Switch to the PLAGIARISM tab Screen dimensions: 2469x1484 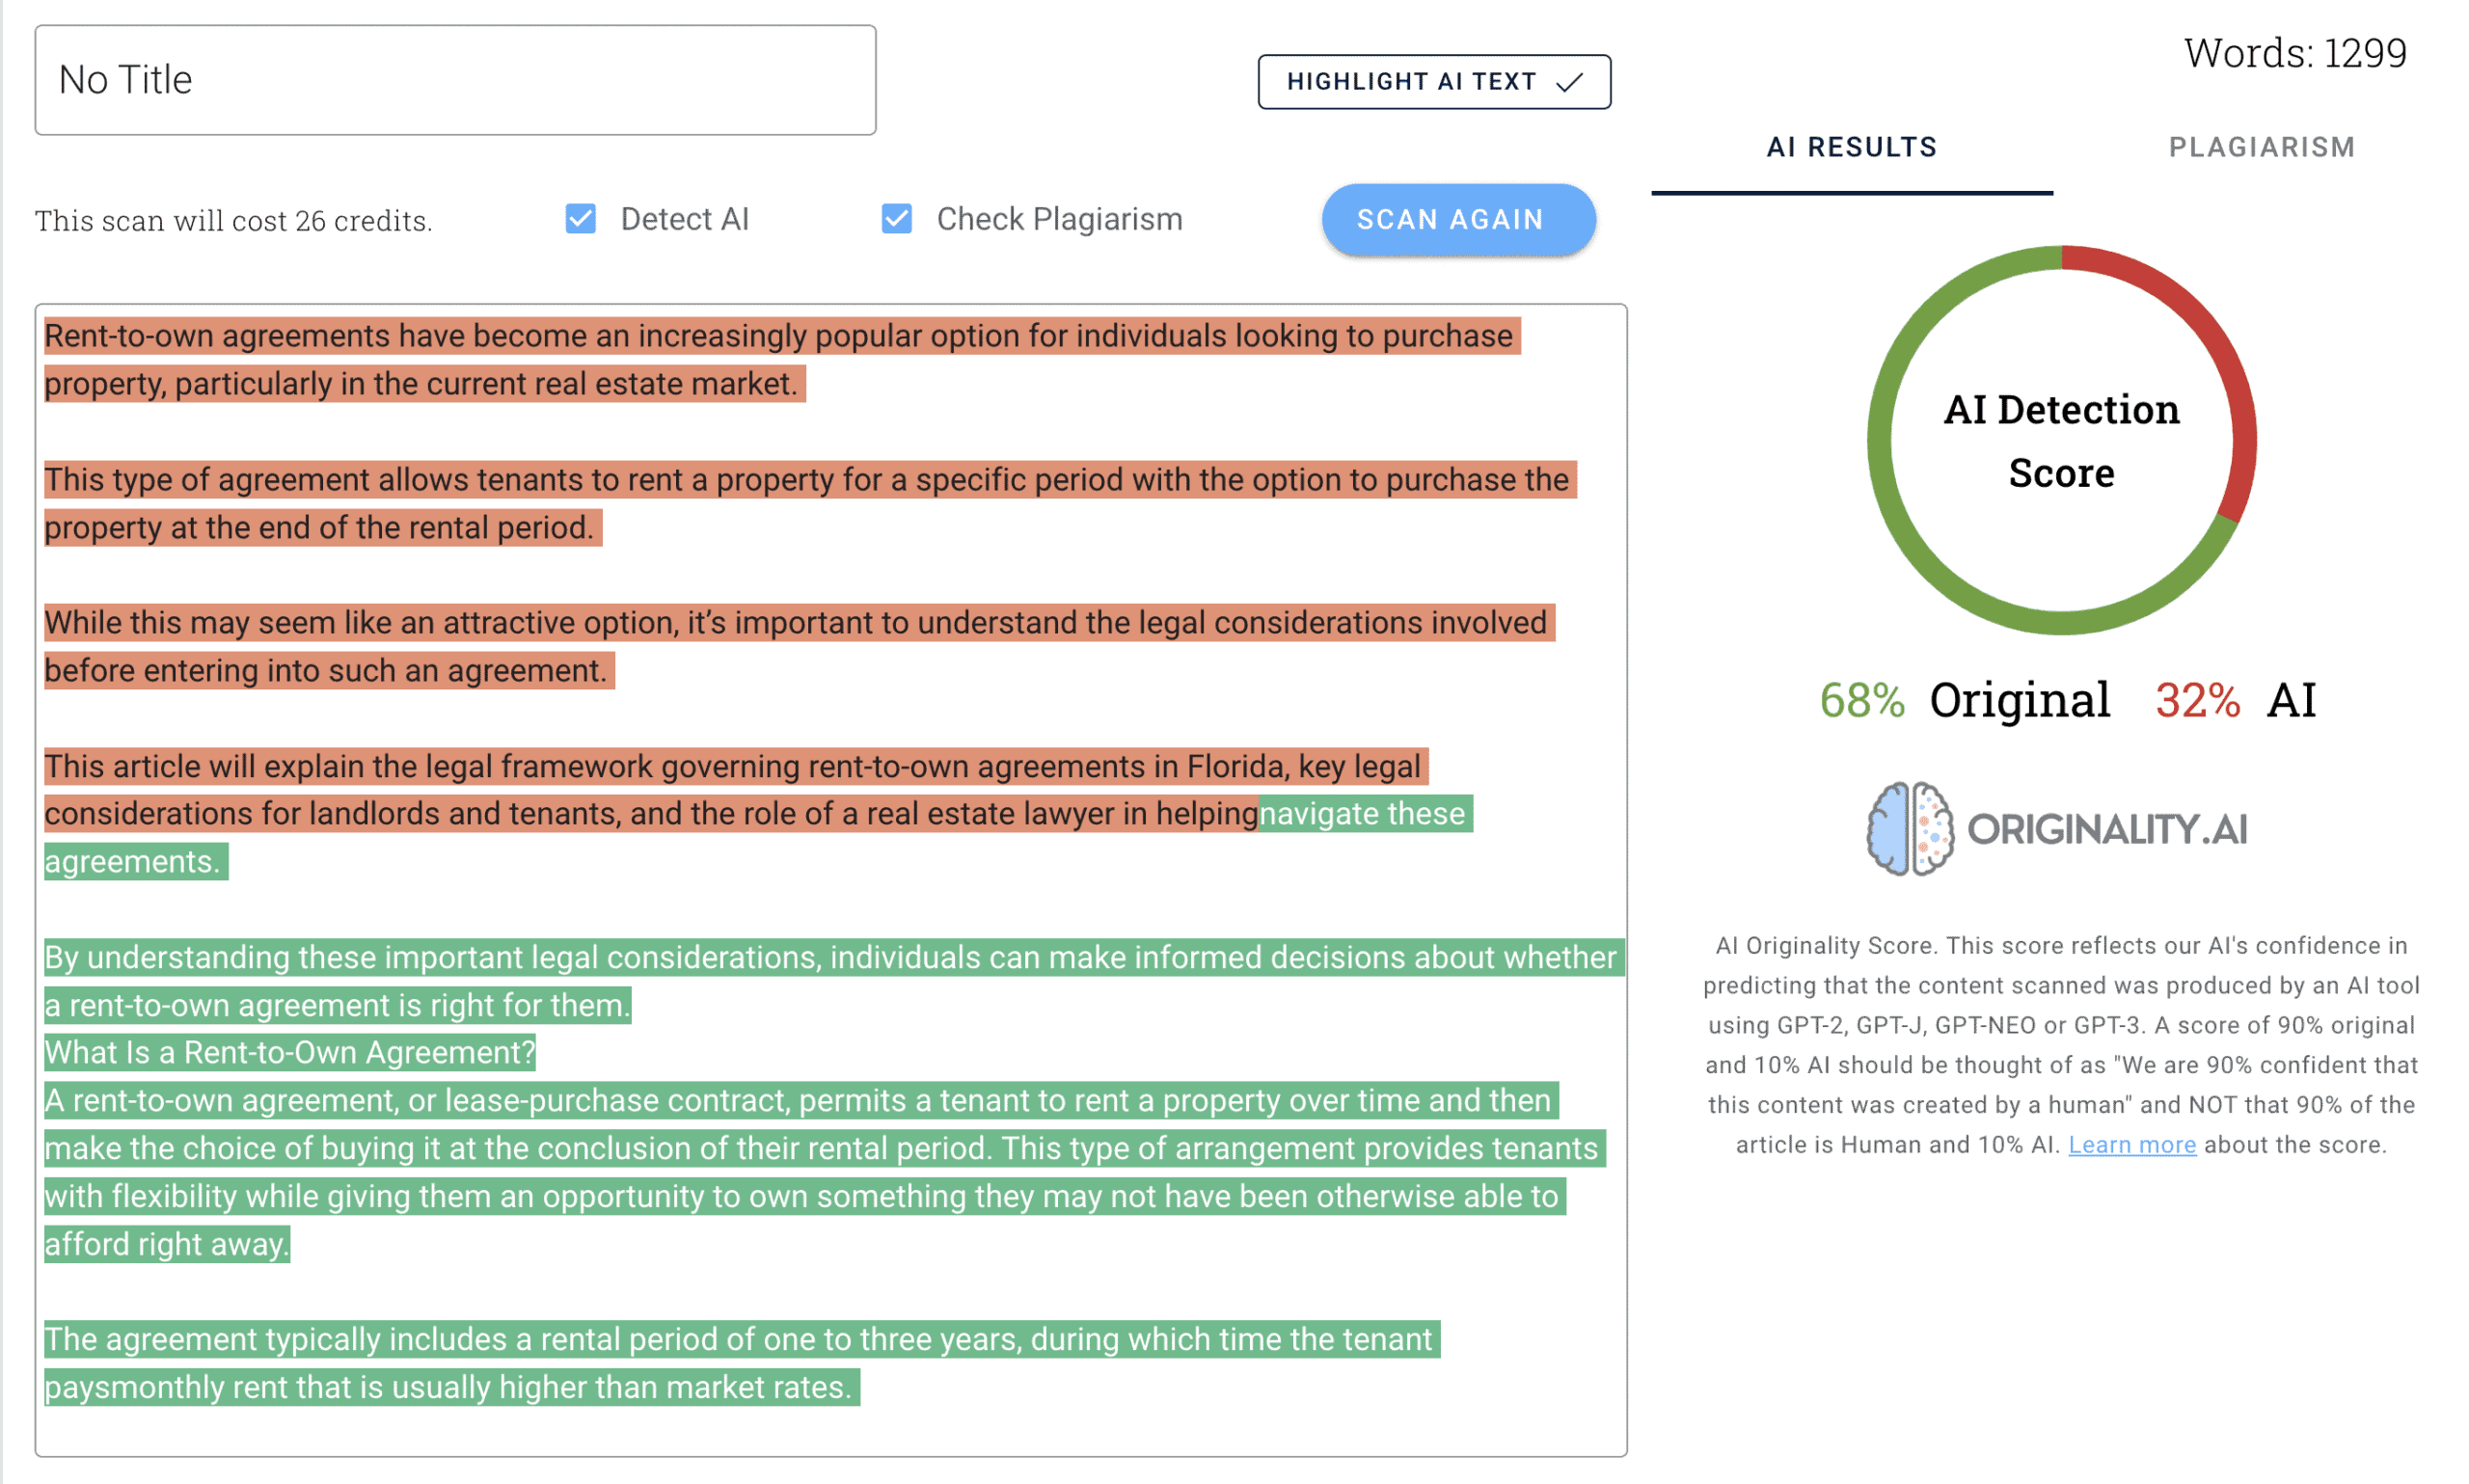[x=2260, y=147]
